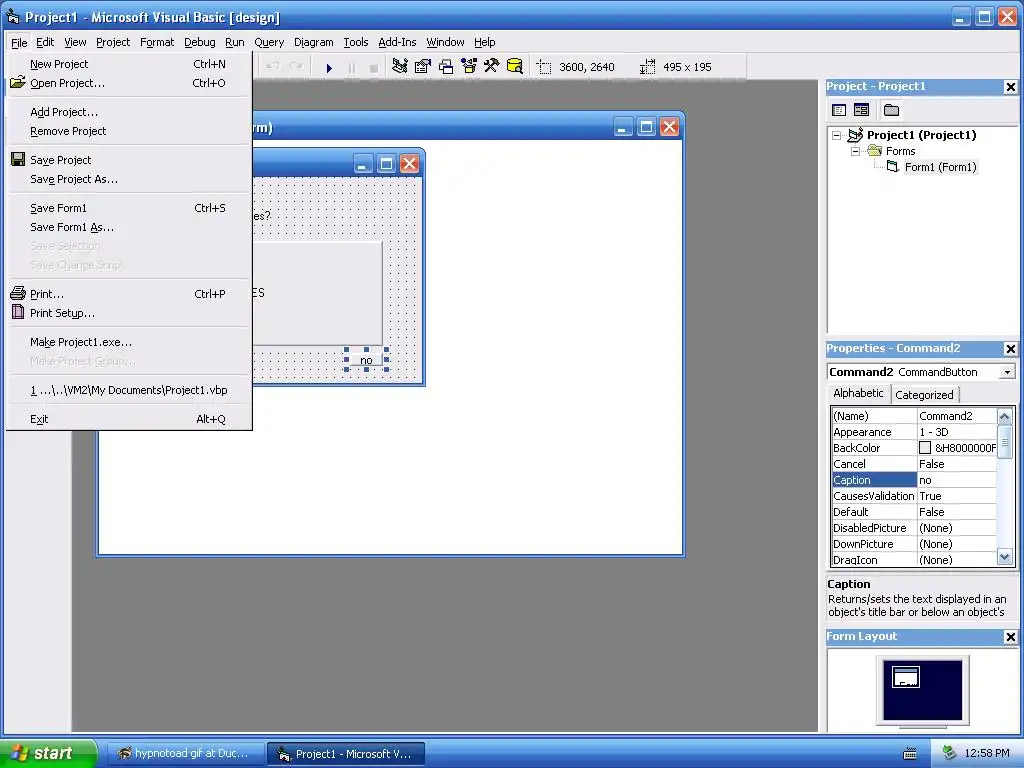Click the Save Project floppy disk icon
1024x768 pixels.
pyautogui.click(x=18, y=159)
